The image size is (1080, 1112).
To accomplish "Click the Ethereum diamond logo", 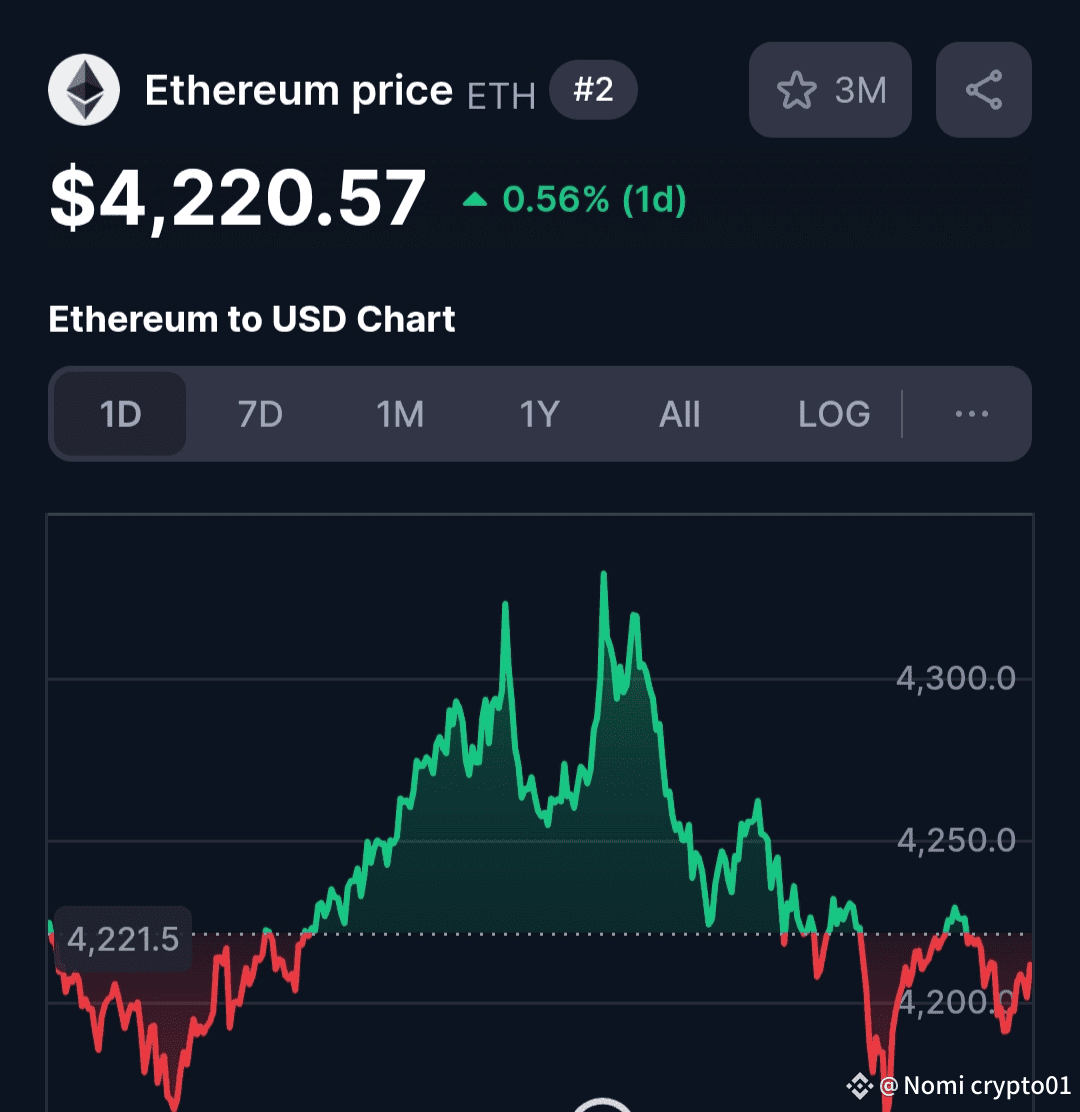I will point(84,90).
